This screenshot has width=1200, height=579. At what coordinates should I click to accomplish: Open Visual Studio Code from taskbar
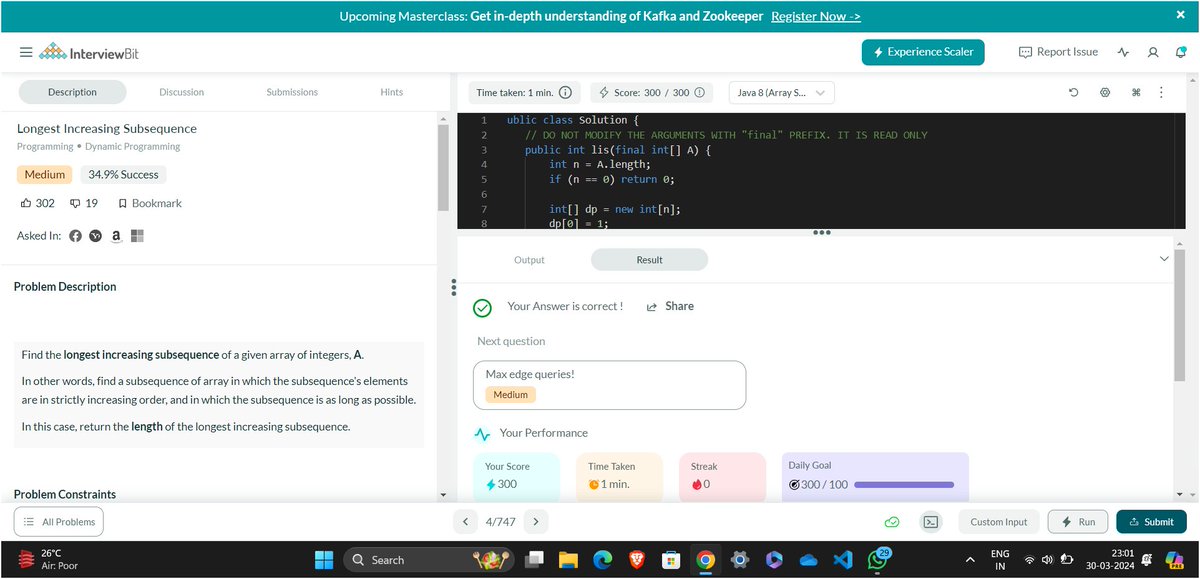click(841, 559)
